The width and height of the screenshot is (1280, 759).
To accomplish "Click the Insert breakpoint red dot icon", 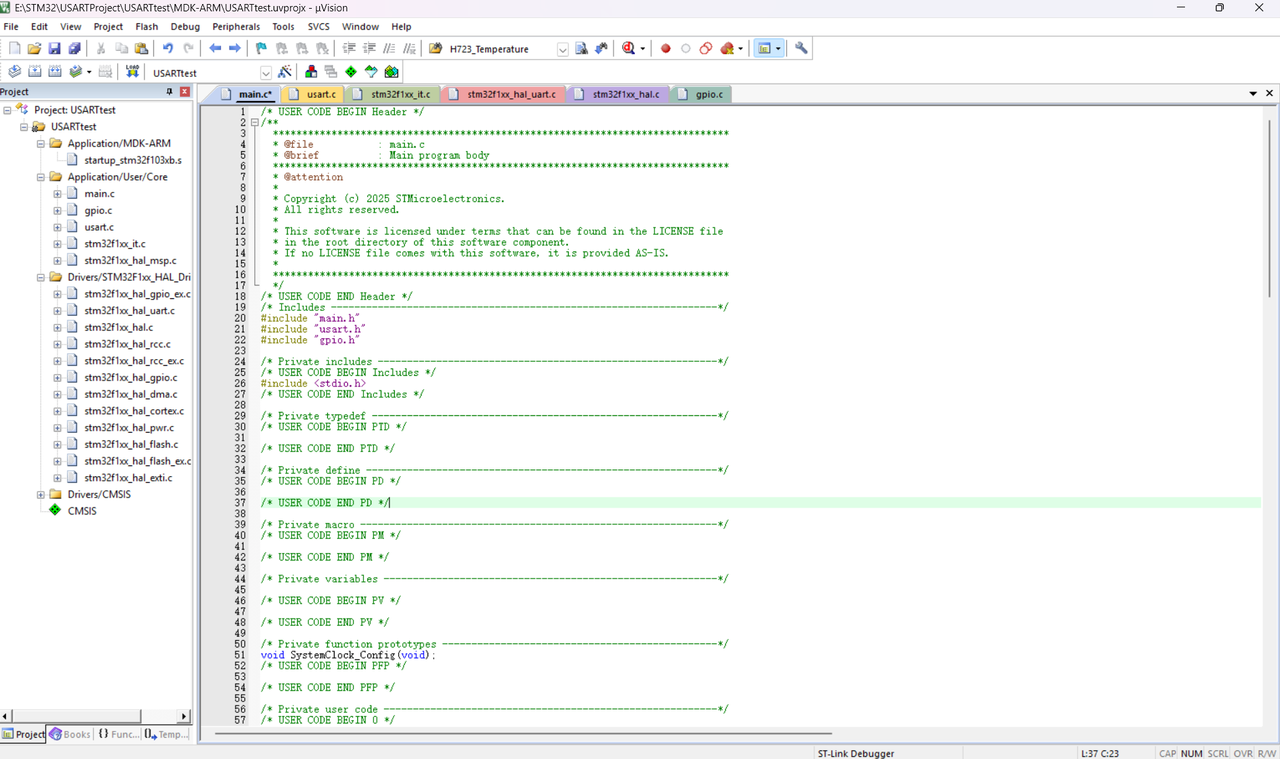I will pos(665,48).
